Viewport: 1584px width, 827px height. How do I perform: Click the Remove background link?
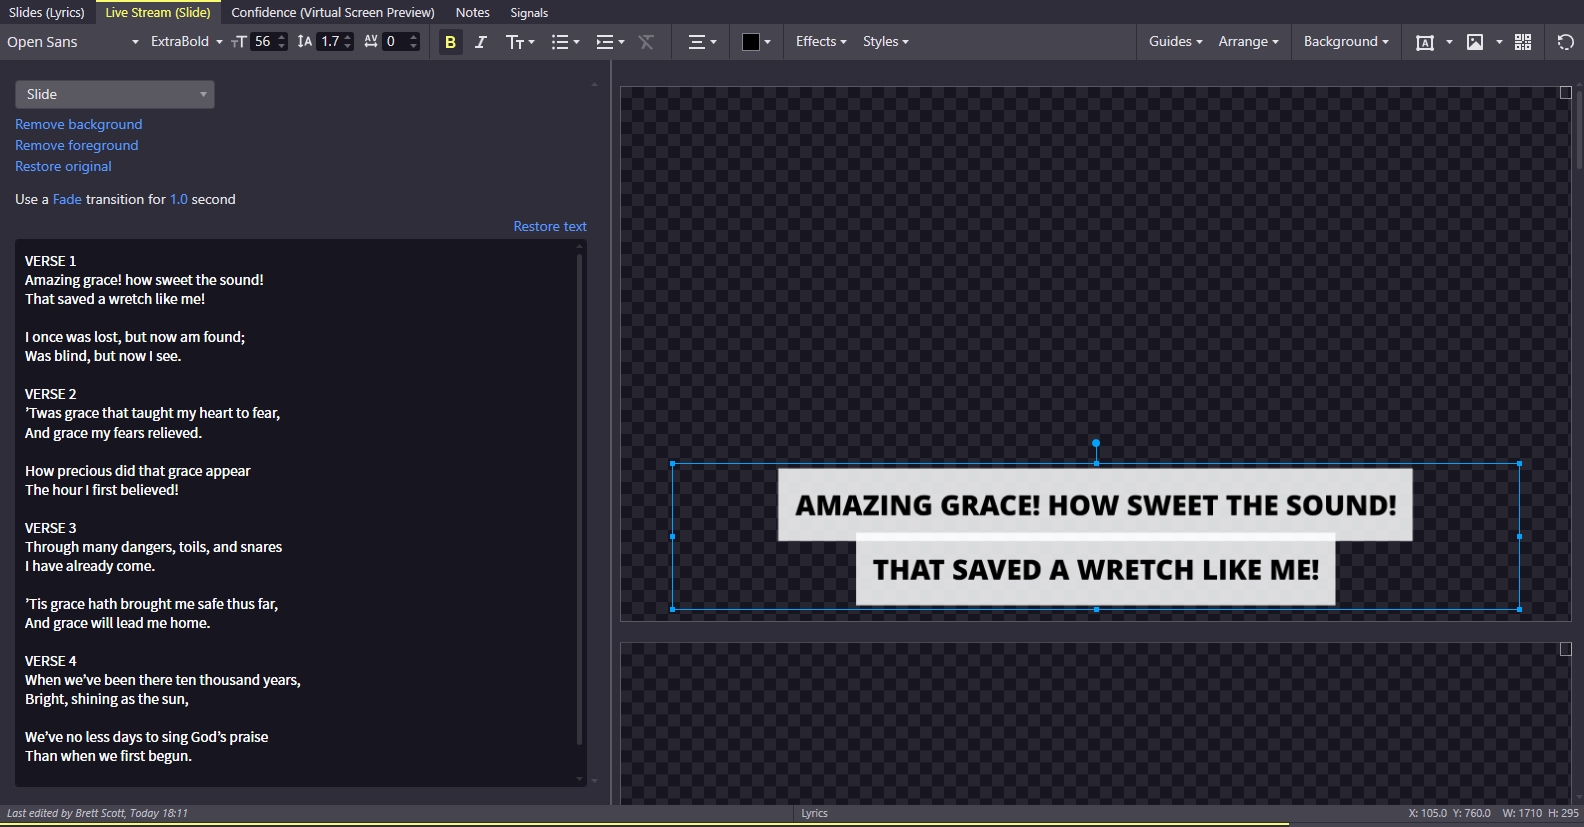(x=78, y=124)
